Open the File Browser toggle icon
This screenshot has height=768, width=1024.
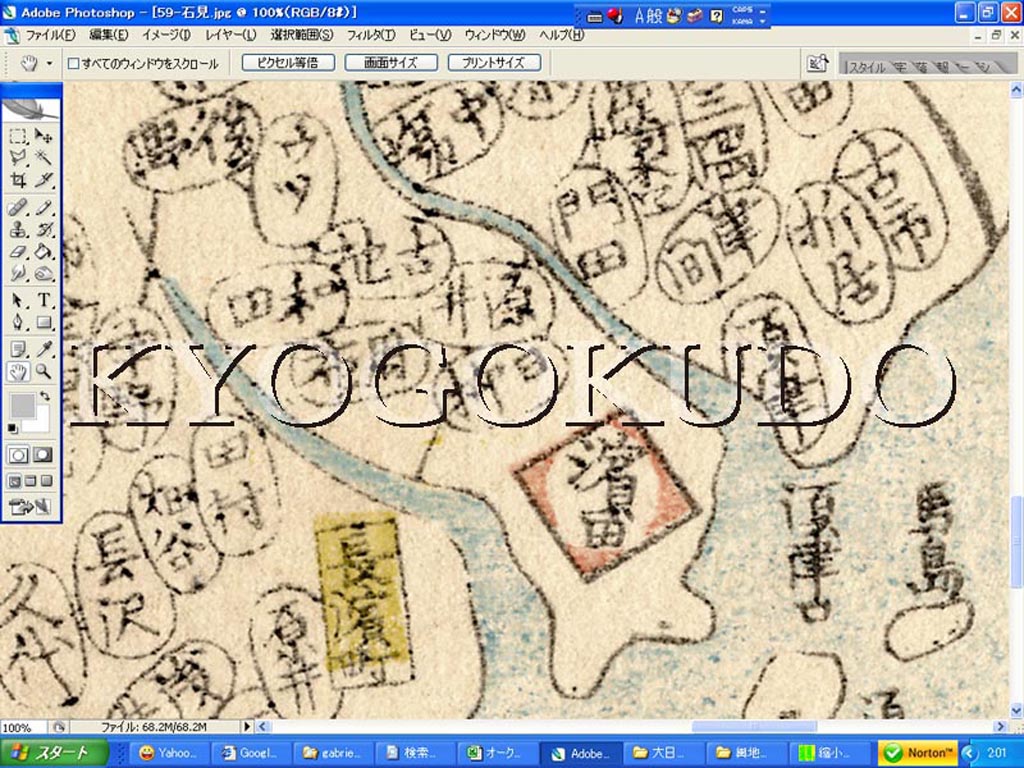pos(817,63)
